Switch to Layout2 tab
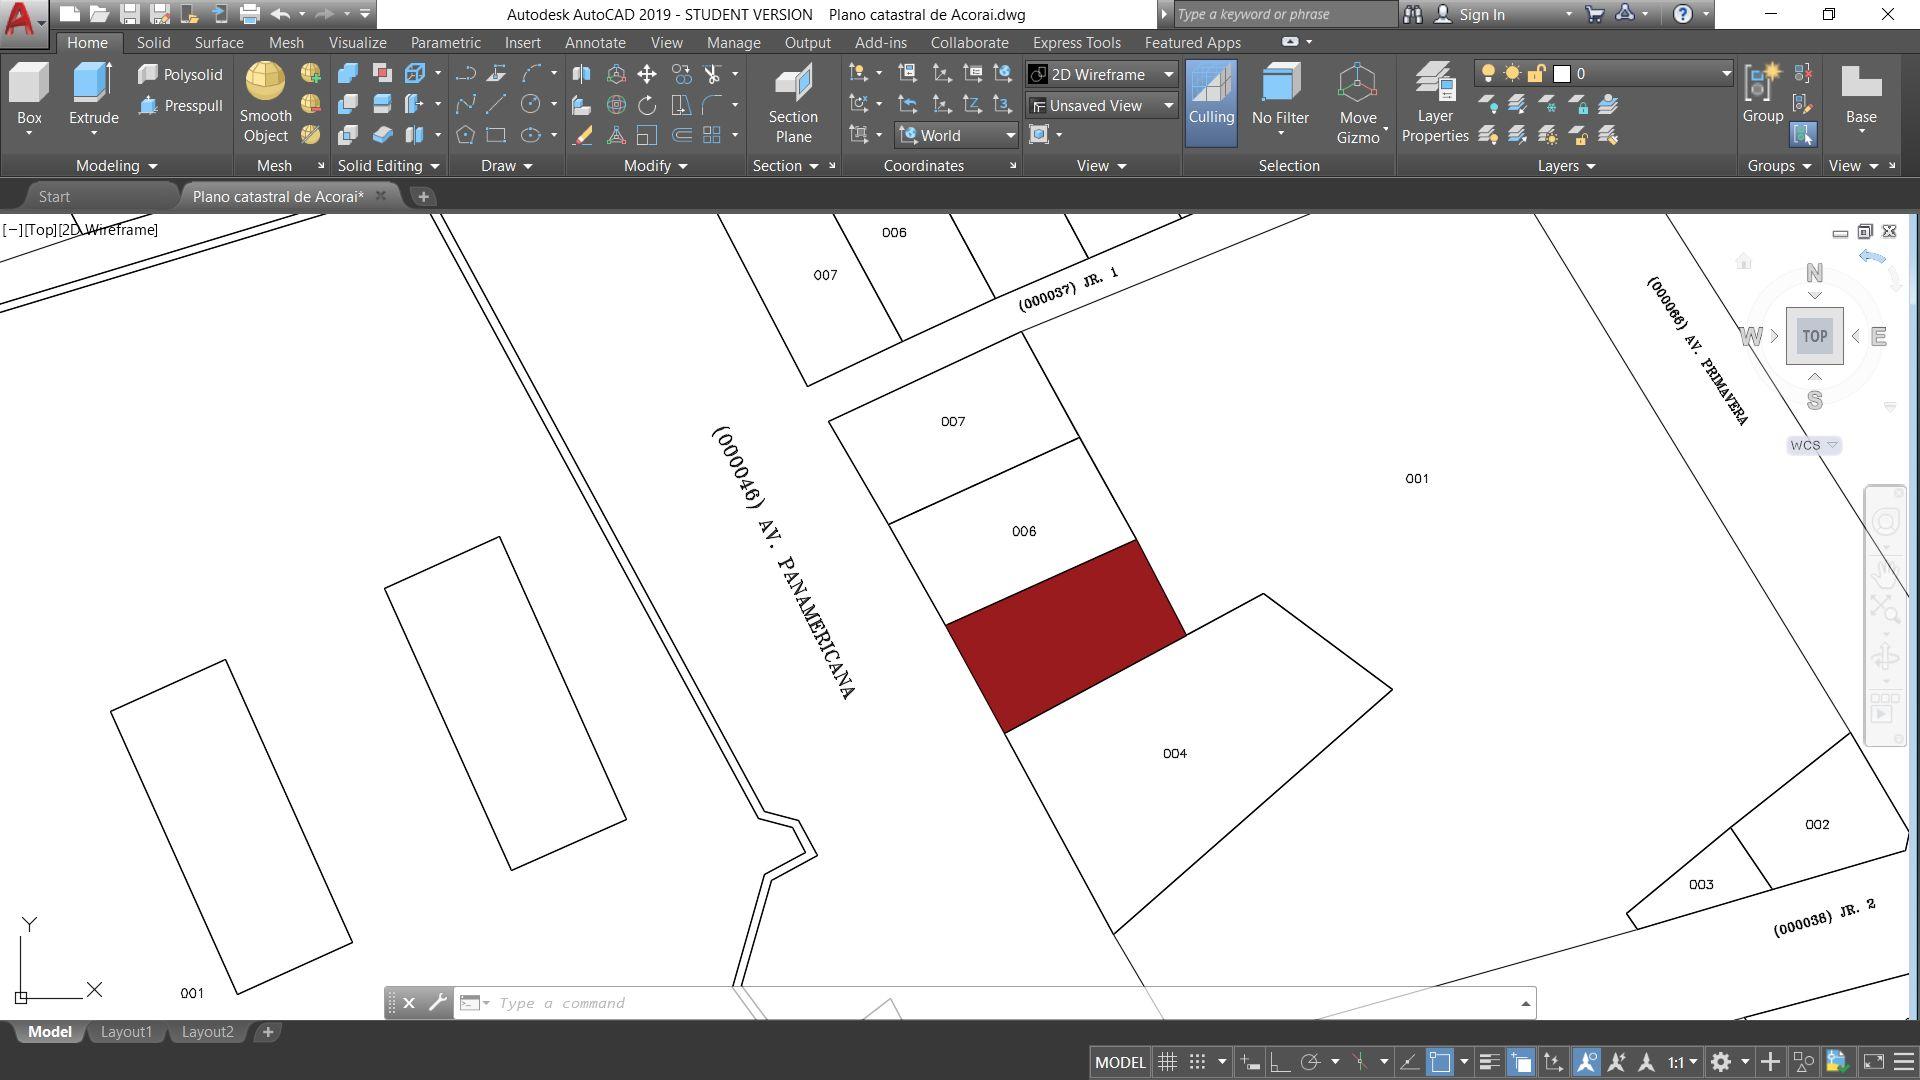This screenshot has width=1920, height=1080. (207, 1032)
